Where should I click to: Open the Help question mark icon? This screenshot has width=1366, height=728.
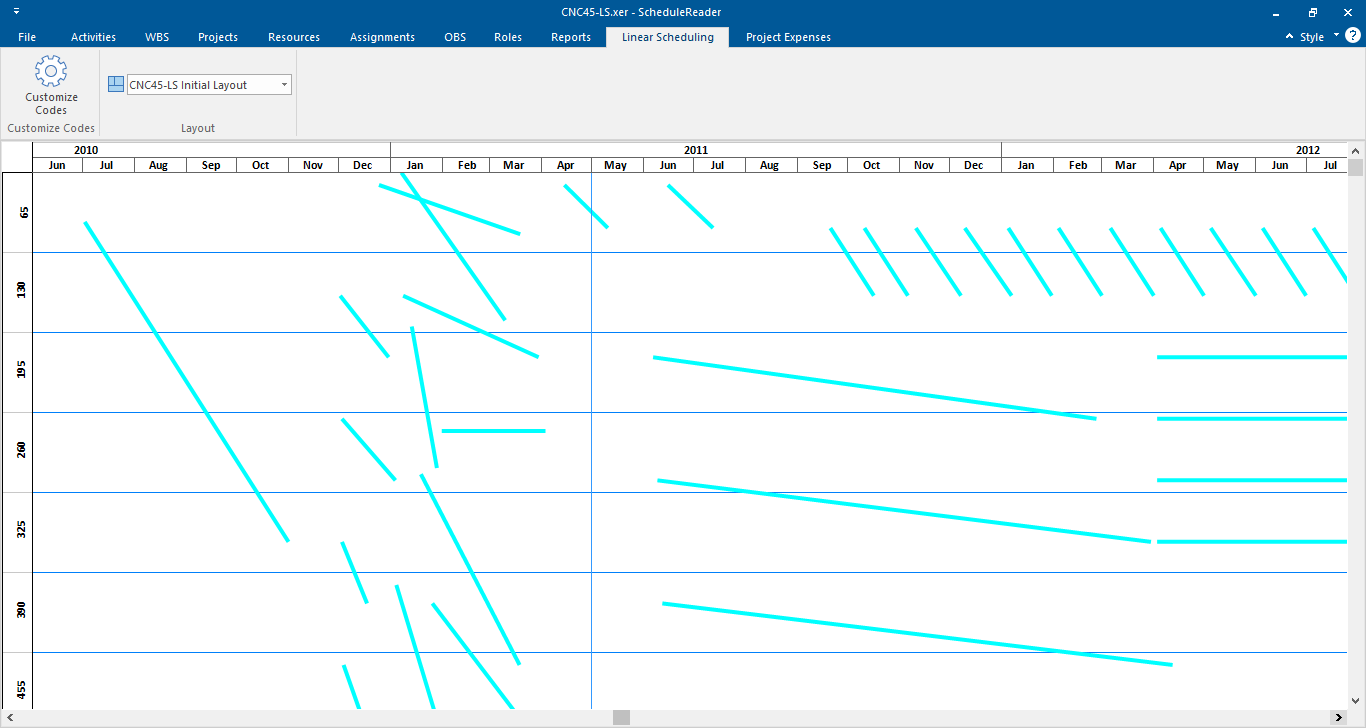click(1352, 36)
